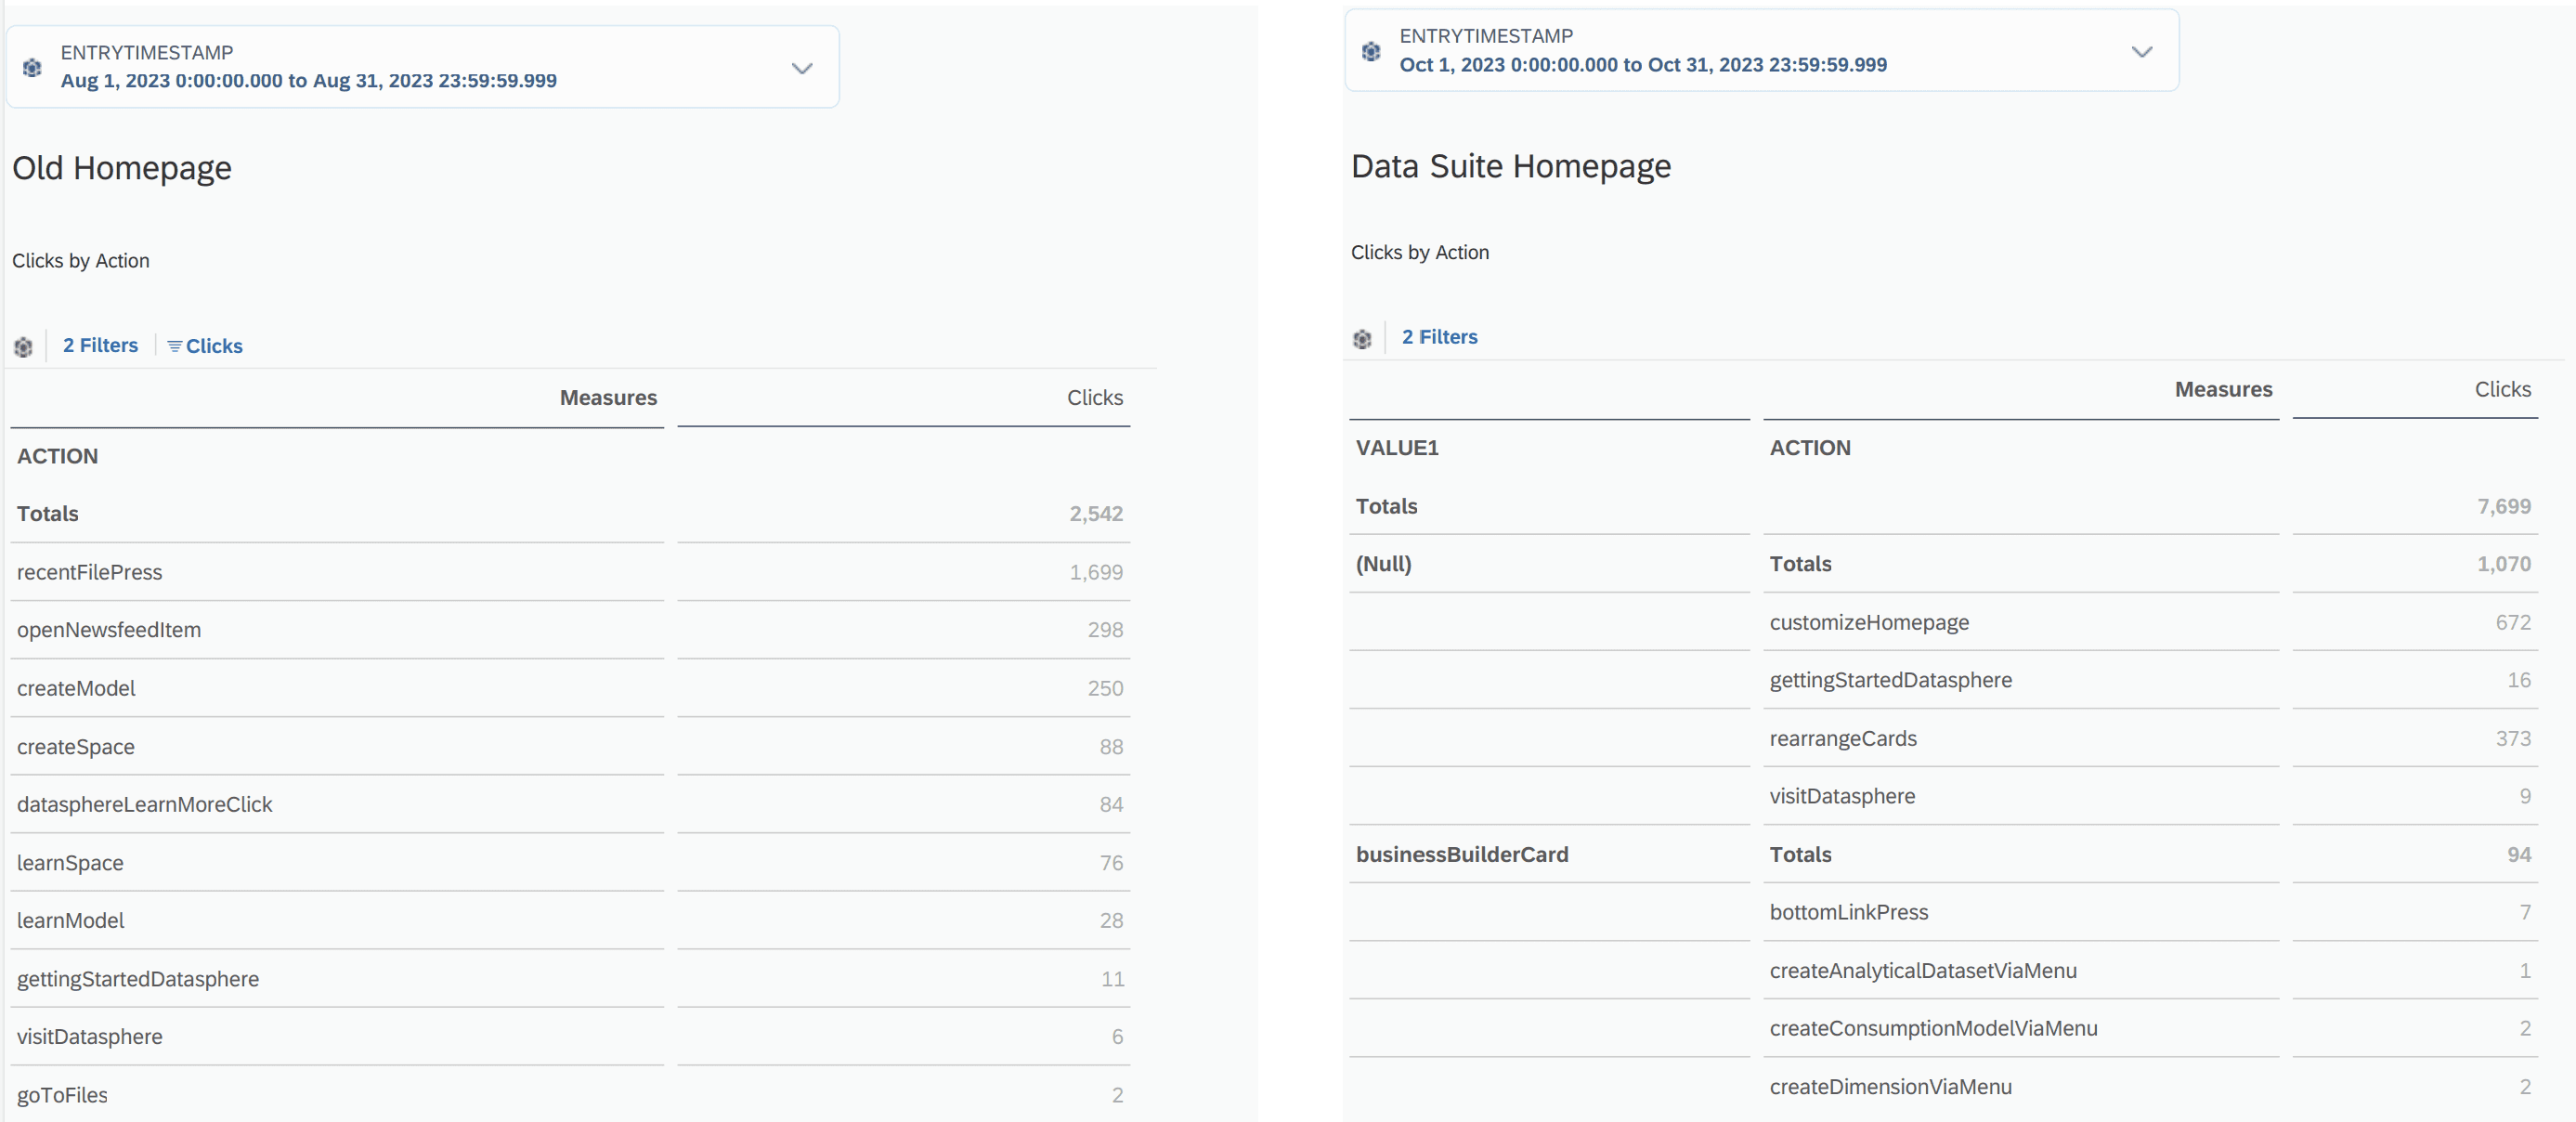The width and height of the screenshot is (2576, 1122).
Task: Open the Aug 1 to Aug 31 date range
Action: click(308, 81)
